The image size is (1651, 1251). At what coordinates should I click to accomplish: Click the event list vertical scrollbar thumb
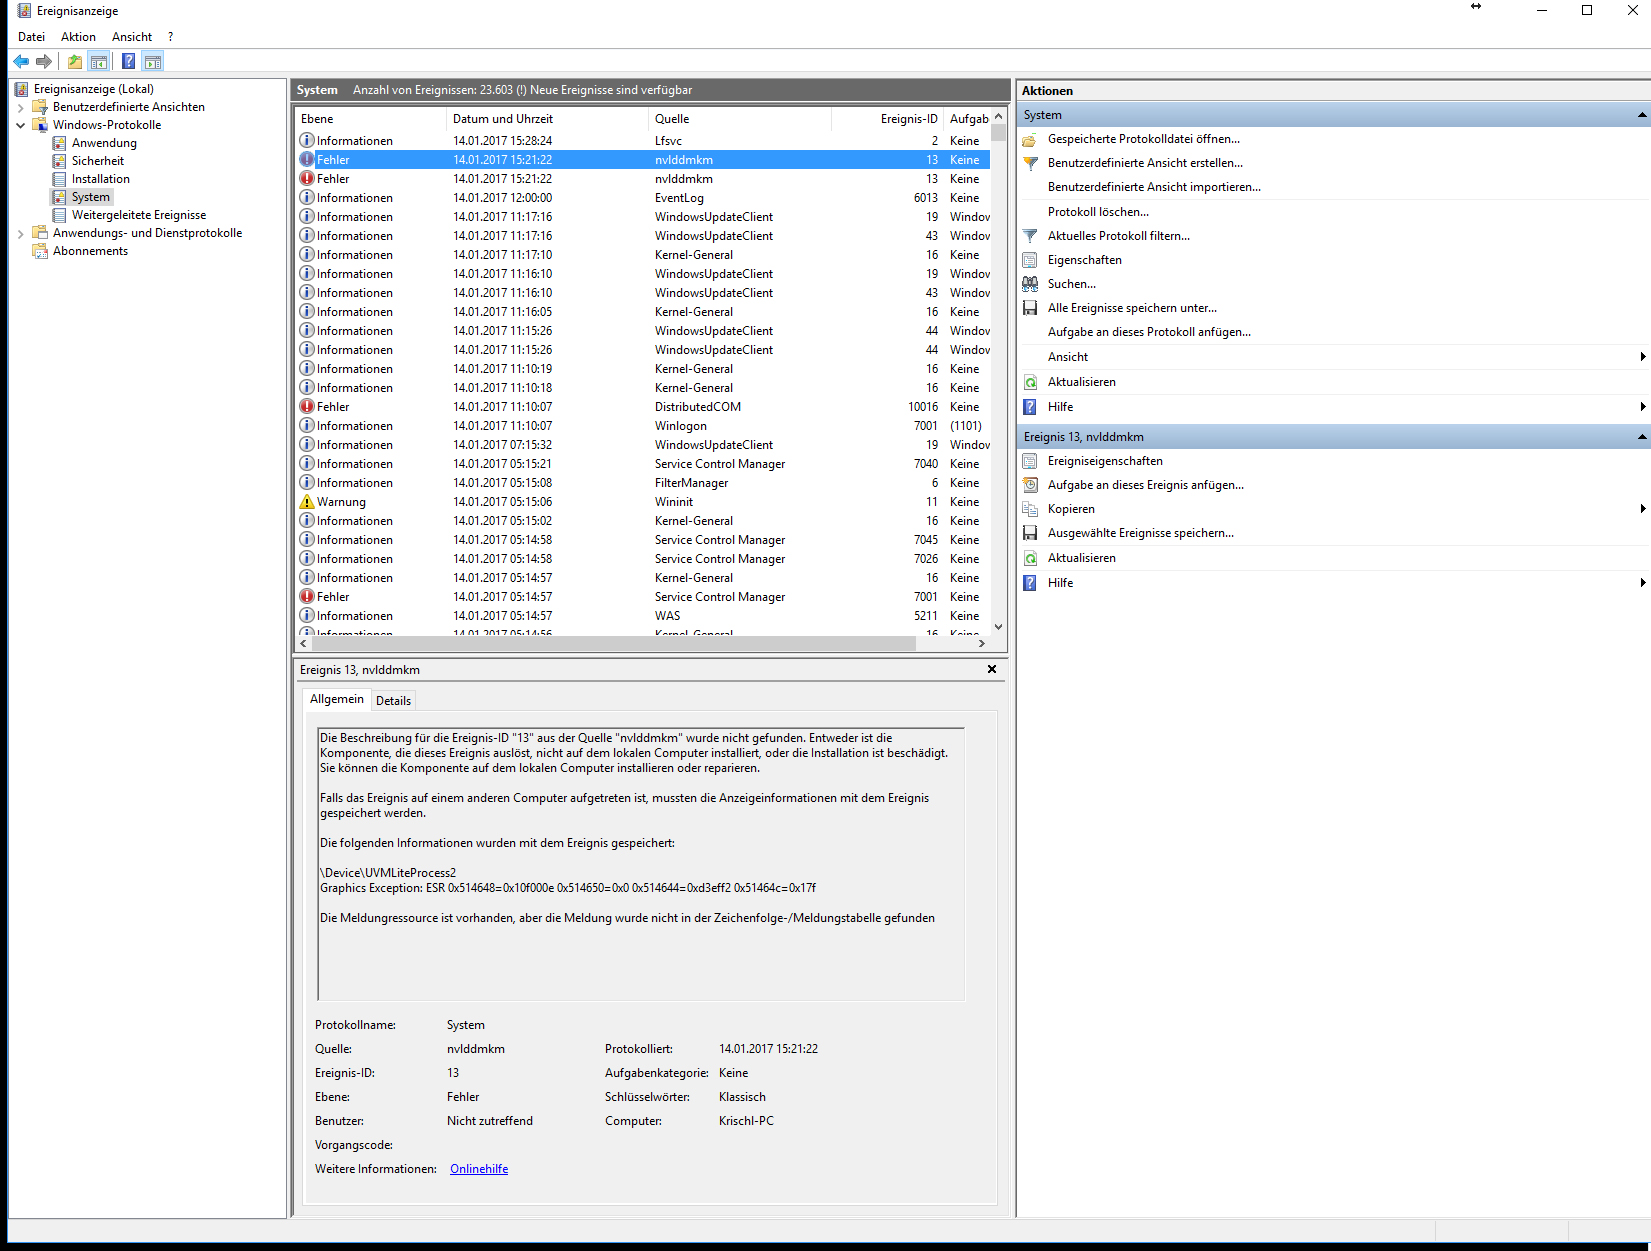(998, 133)
